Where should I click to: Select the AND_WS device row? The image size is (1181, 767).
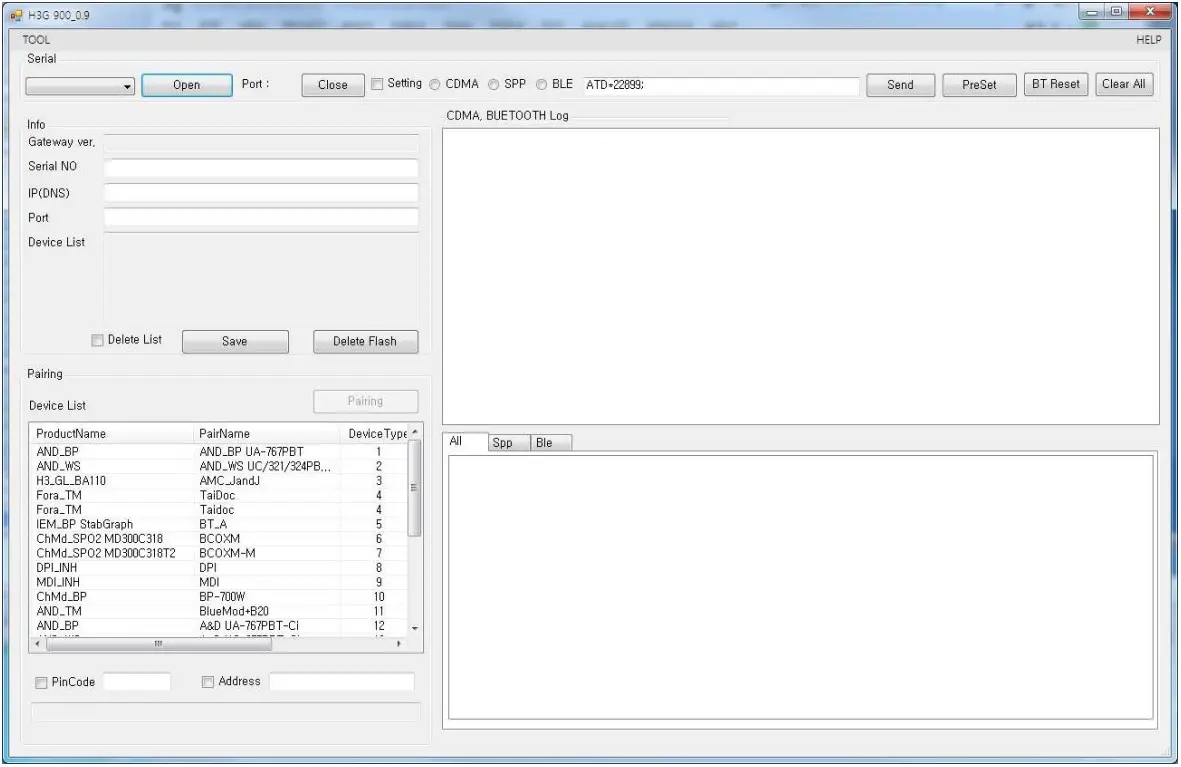218,466
